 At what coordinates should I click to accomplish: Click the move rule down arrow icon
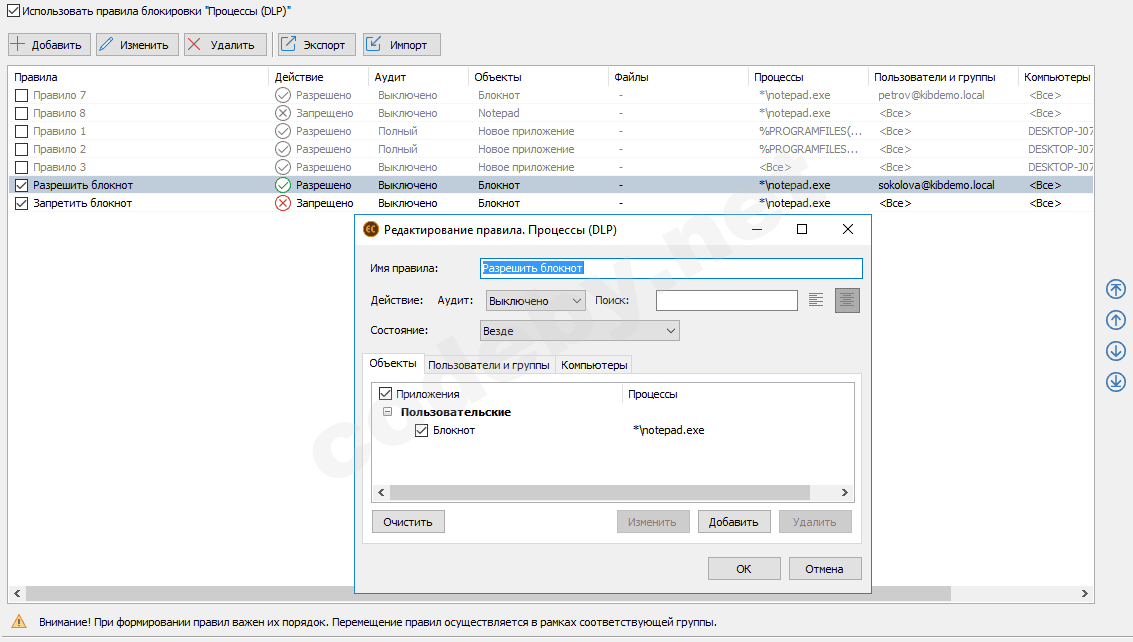(x=1116, y=351)
